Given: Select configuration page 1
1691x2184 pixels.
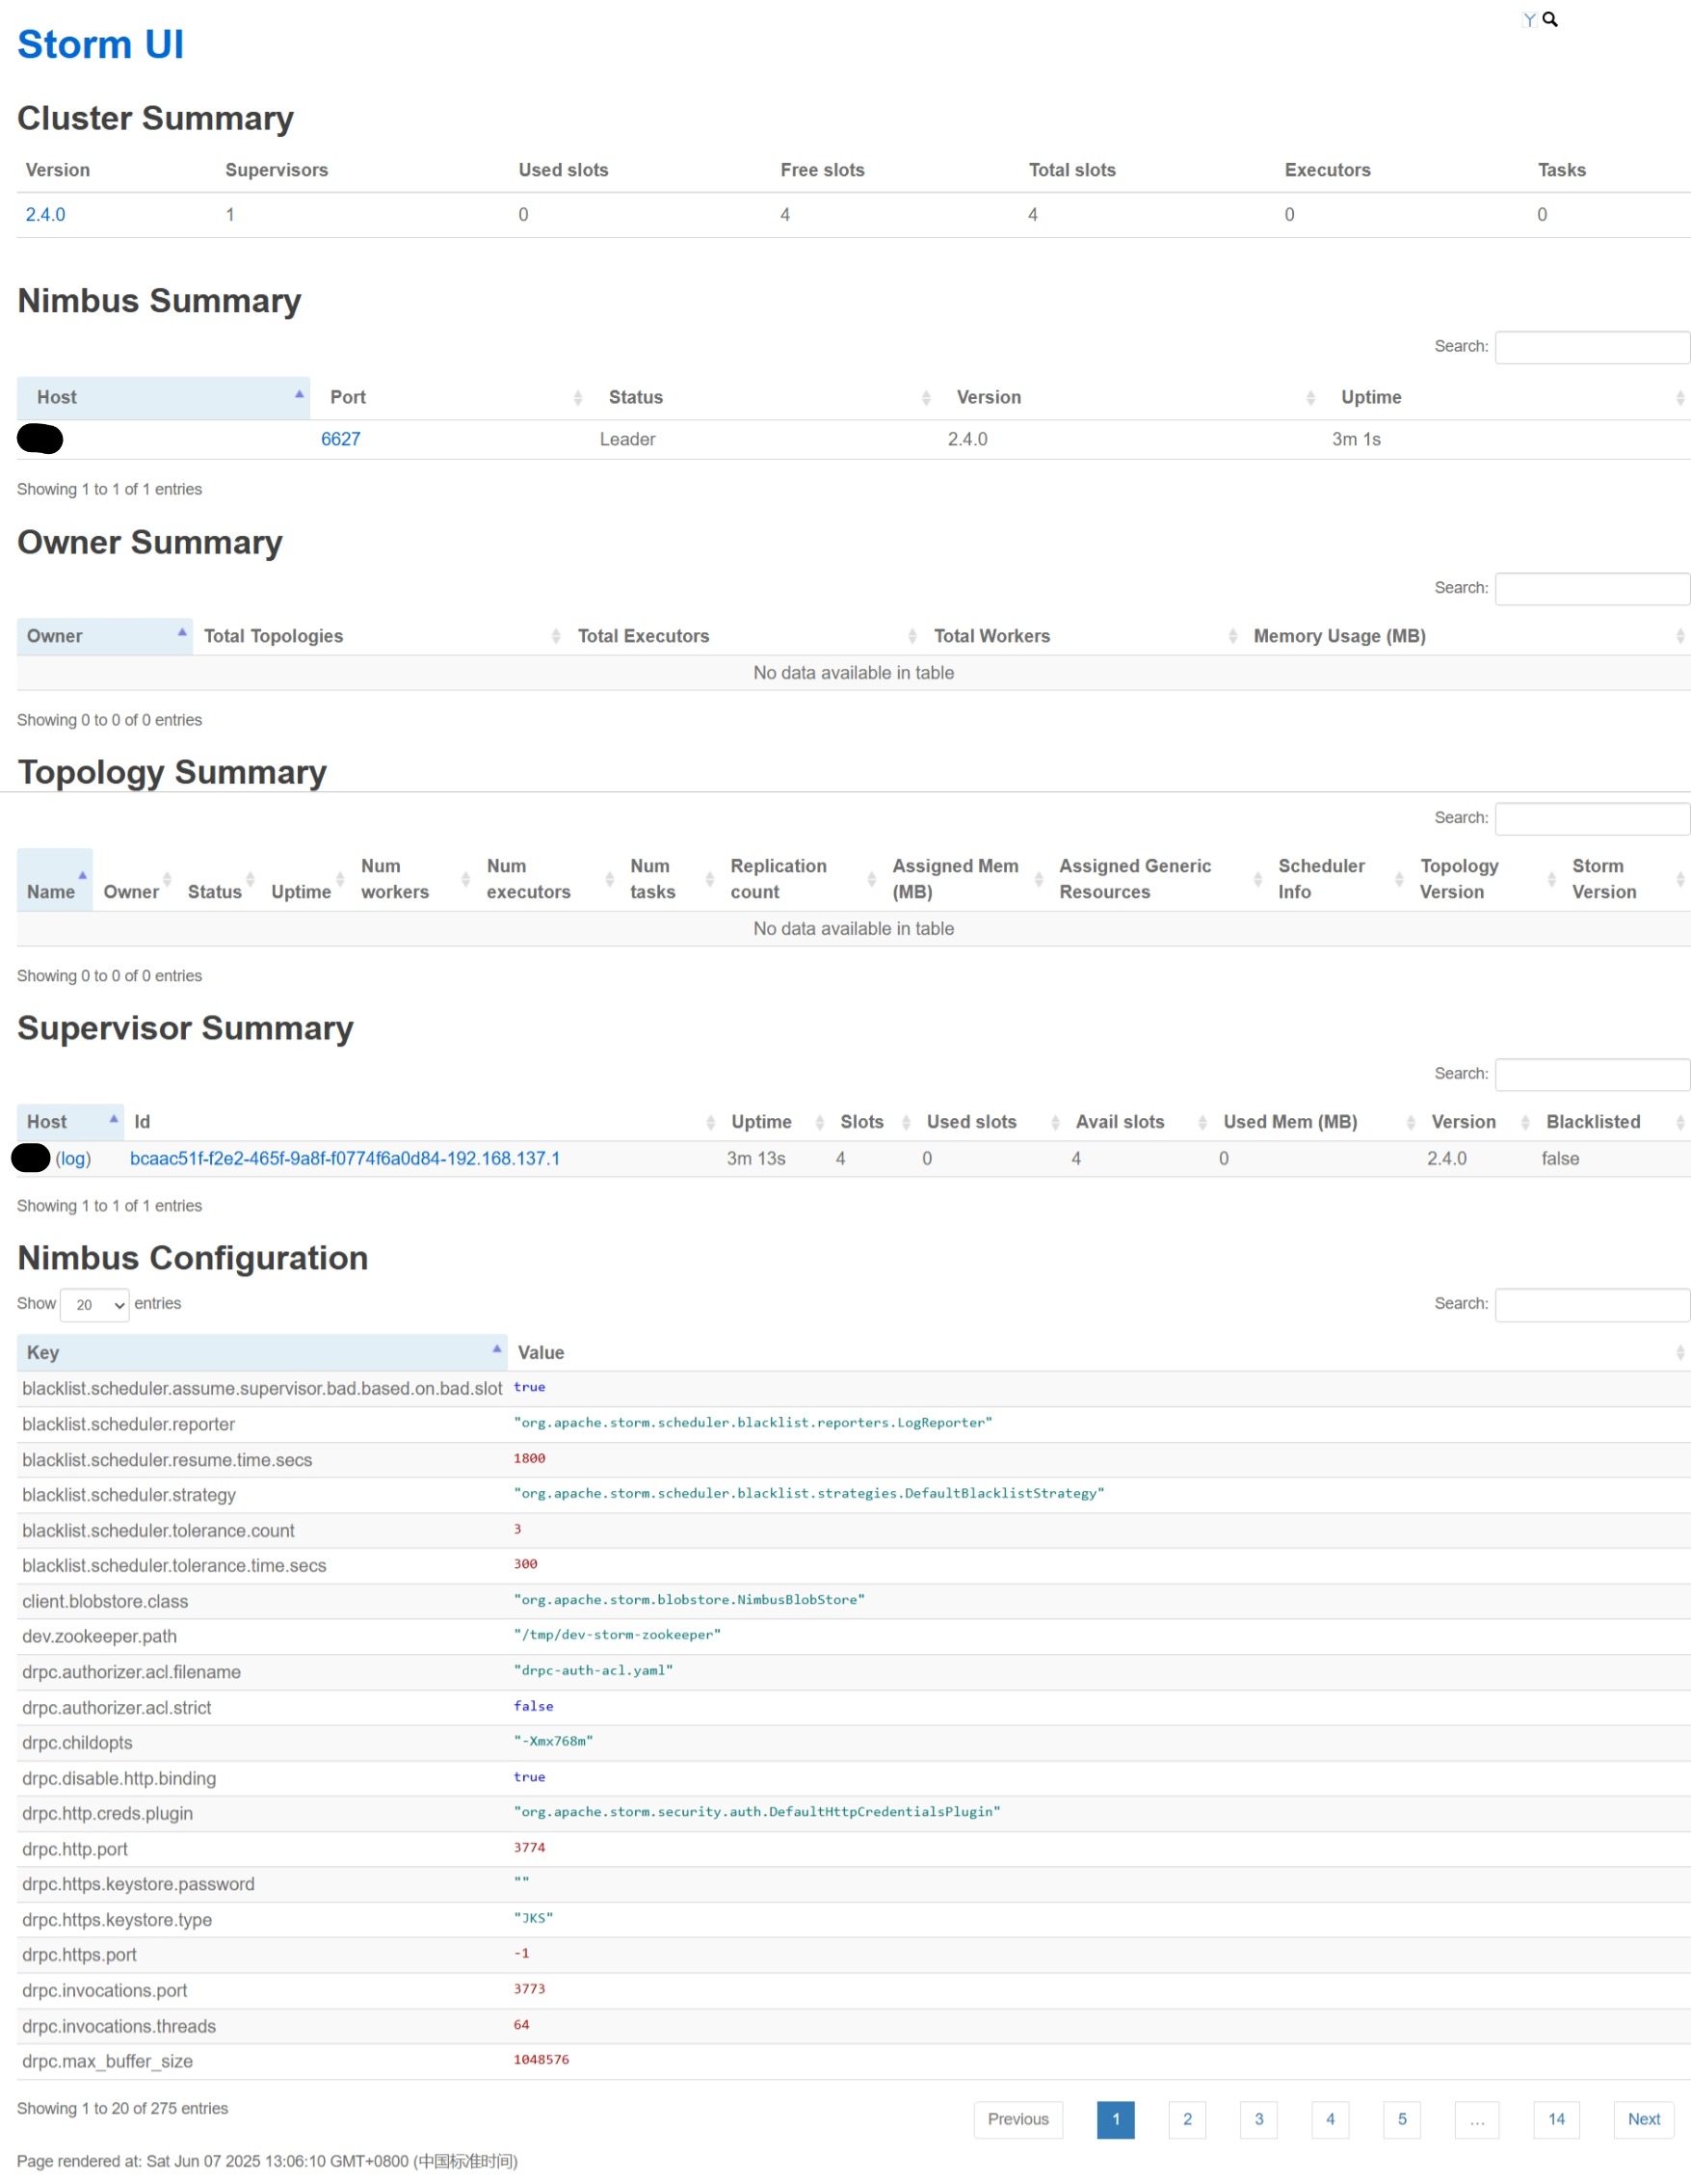Looking at the screenshot, I should [1115, 2119].
